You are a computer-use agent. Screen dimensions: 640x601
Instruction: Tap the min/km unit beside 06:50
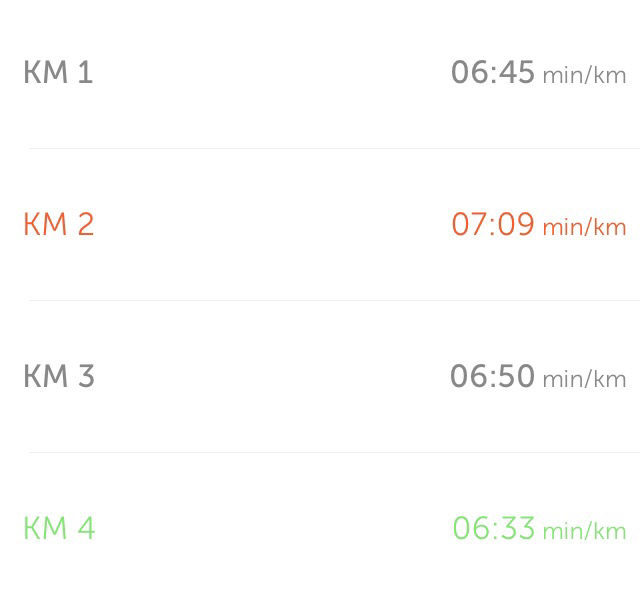pyautogui.click(x=584, y=379)
